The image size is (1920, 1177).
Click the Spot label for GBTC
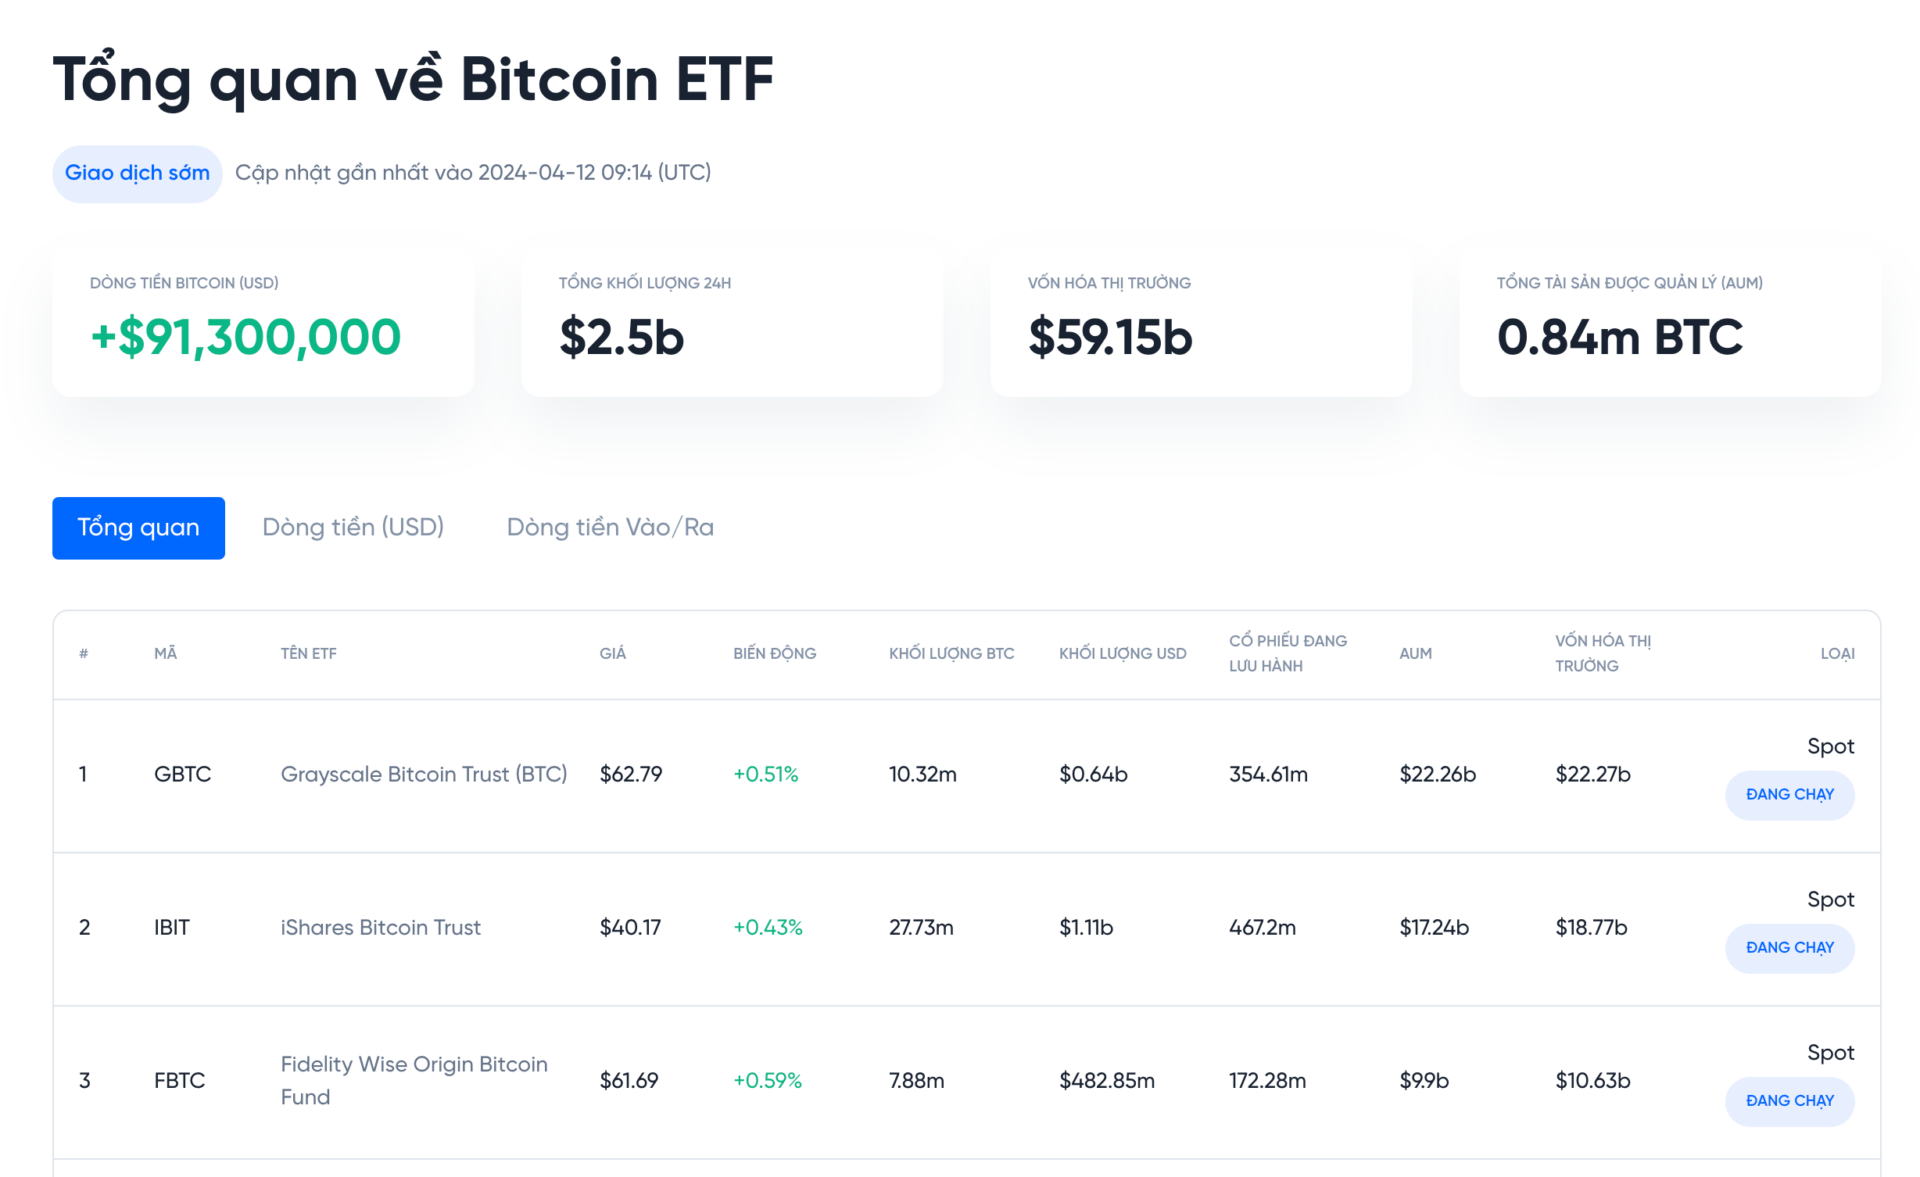tap(1830, 745)
